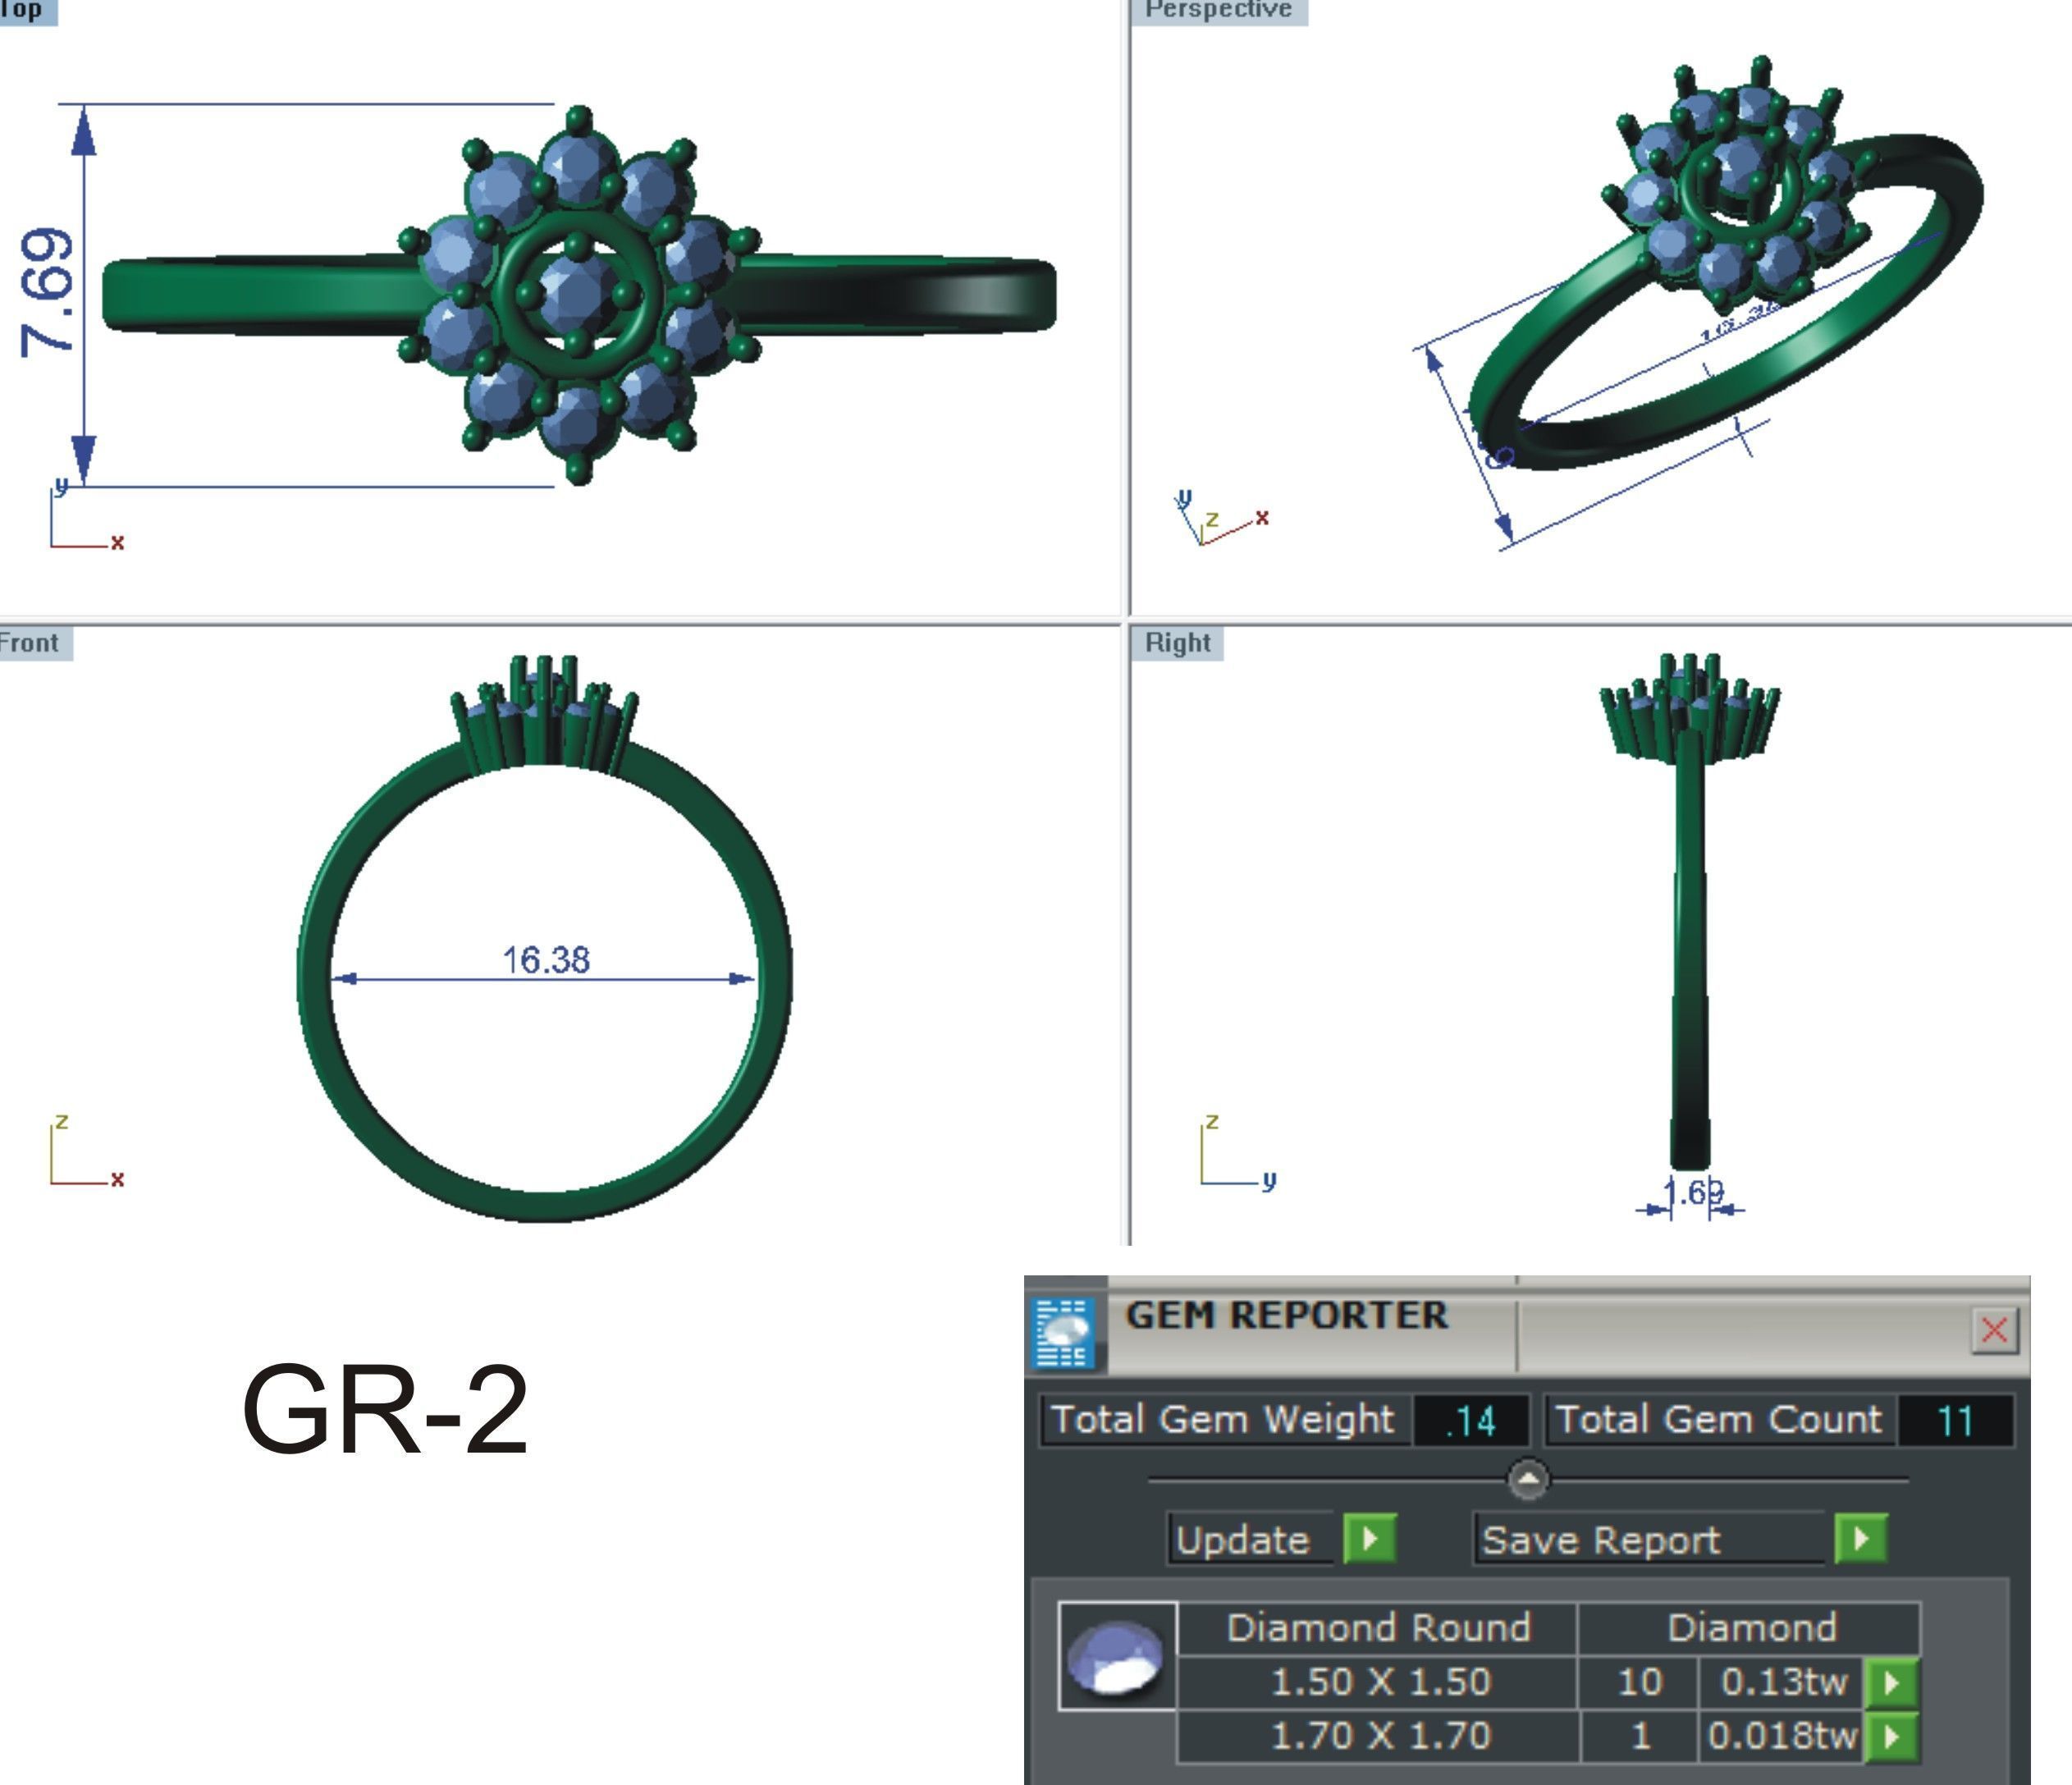Click the 1.69 band width dimension
This screenshot has width=2072, height=1785.
pos(1694,1192)
